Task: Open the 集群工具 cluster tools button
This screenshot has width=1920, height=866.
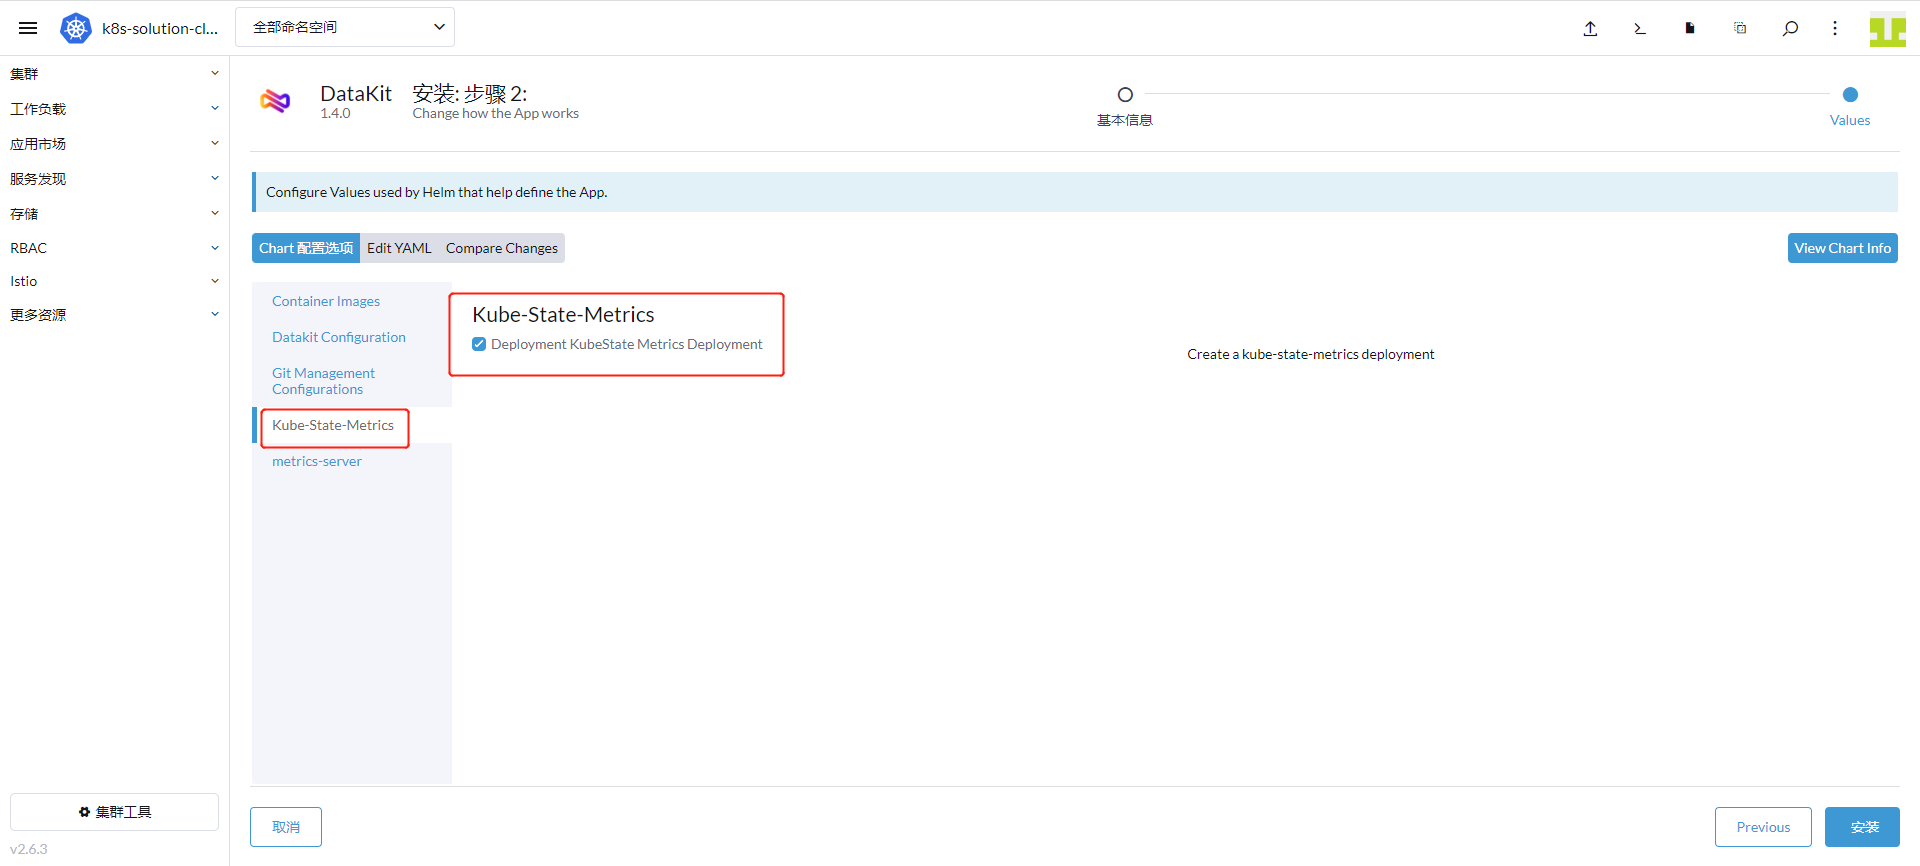Action: (114, 812)
